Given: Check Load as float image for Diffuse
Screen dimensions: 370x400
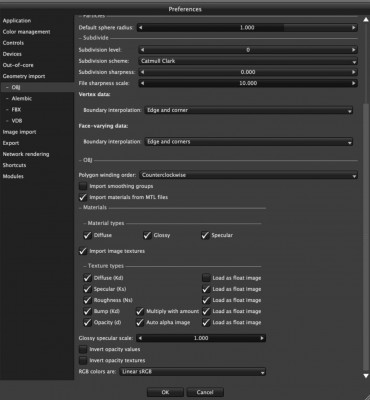Looking at the screenshot, I should pyautogui.click(x=206, y=278).
